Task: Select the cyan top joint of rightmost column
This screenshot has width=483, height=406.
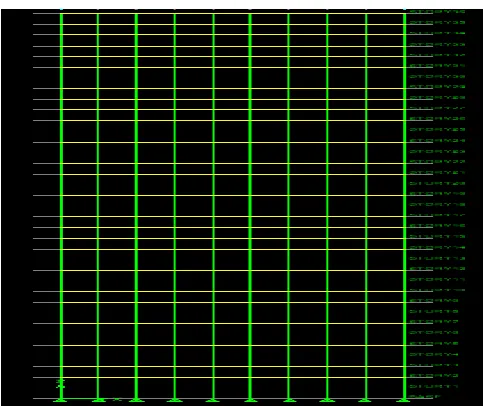Action: 404,9
